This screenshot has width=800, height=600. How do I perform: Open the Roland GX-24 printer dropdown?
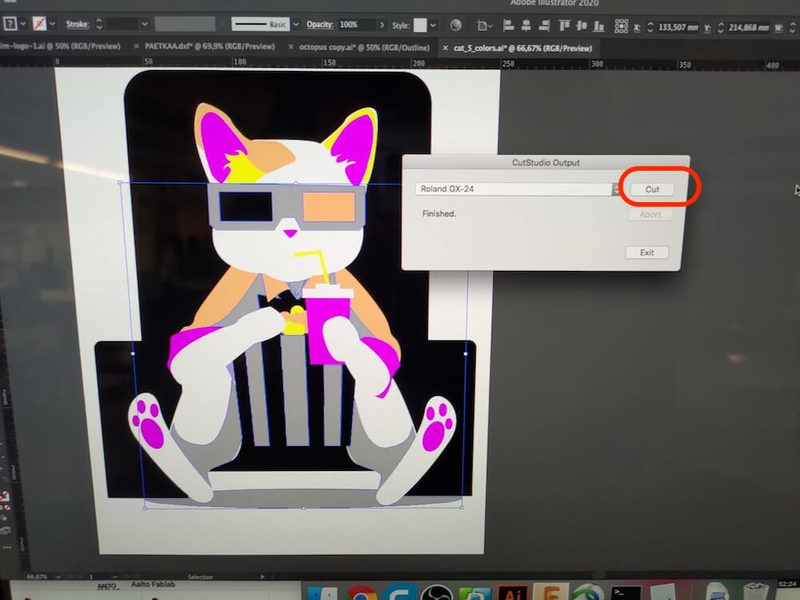pos(616,189)
